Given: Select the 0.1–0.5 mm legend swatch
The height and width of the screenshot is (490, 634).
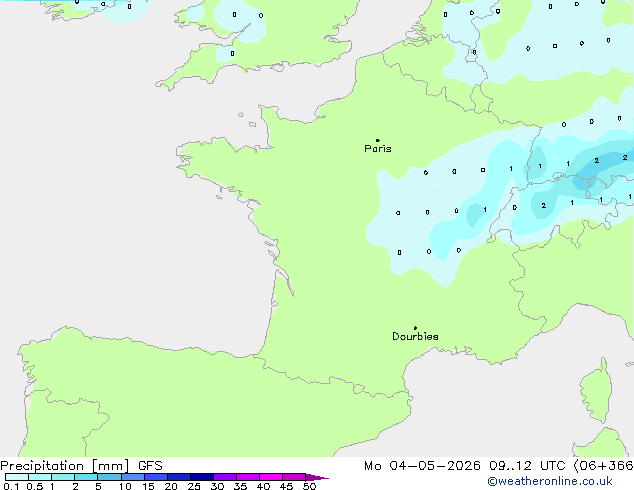Looking at the screenshot, I should pos(17,477).
